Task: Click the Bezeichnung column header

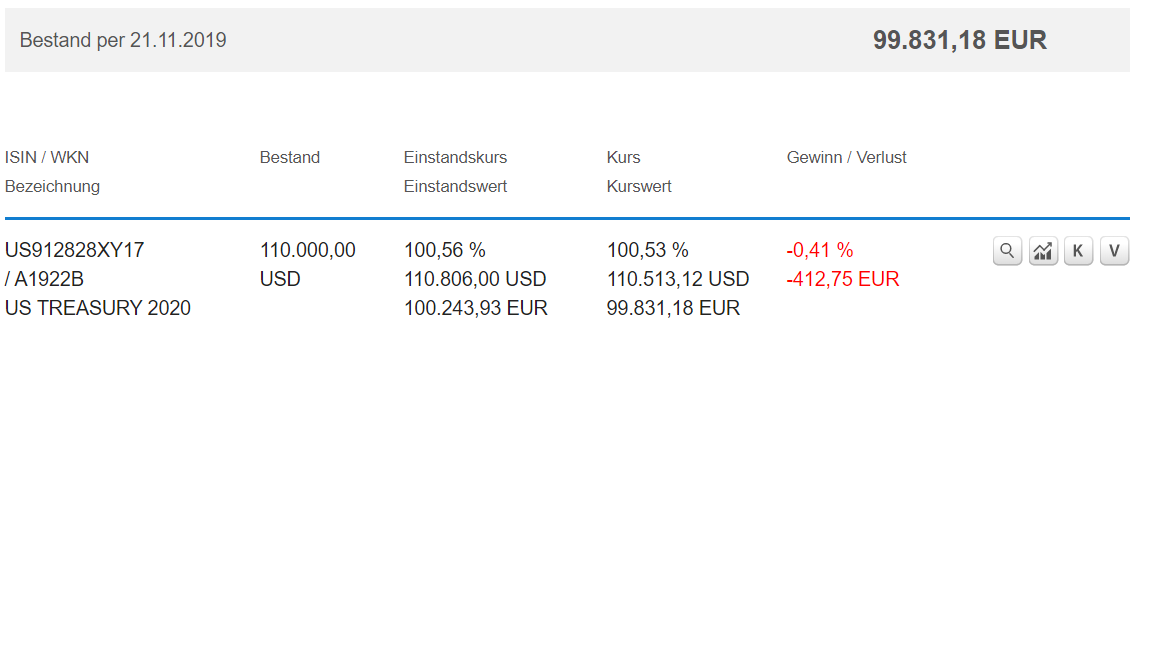Action: click(52, 186)
